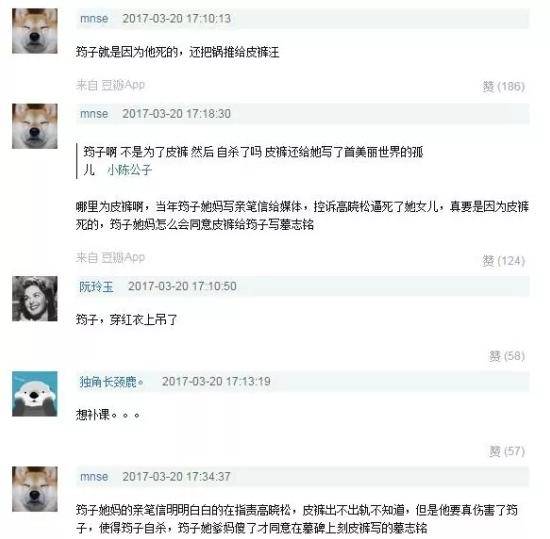Open mnse avatar on the 17:34:37 comment

point(35,489)
